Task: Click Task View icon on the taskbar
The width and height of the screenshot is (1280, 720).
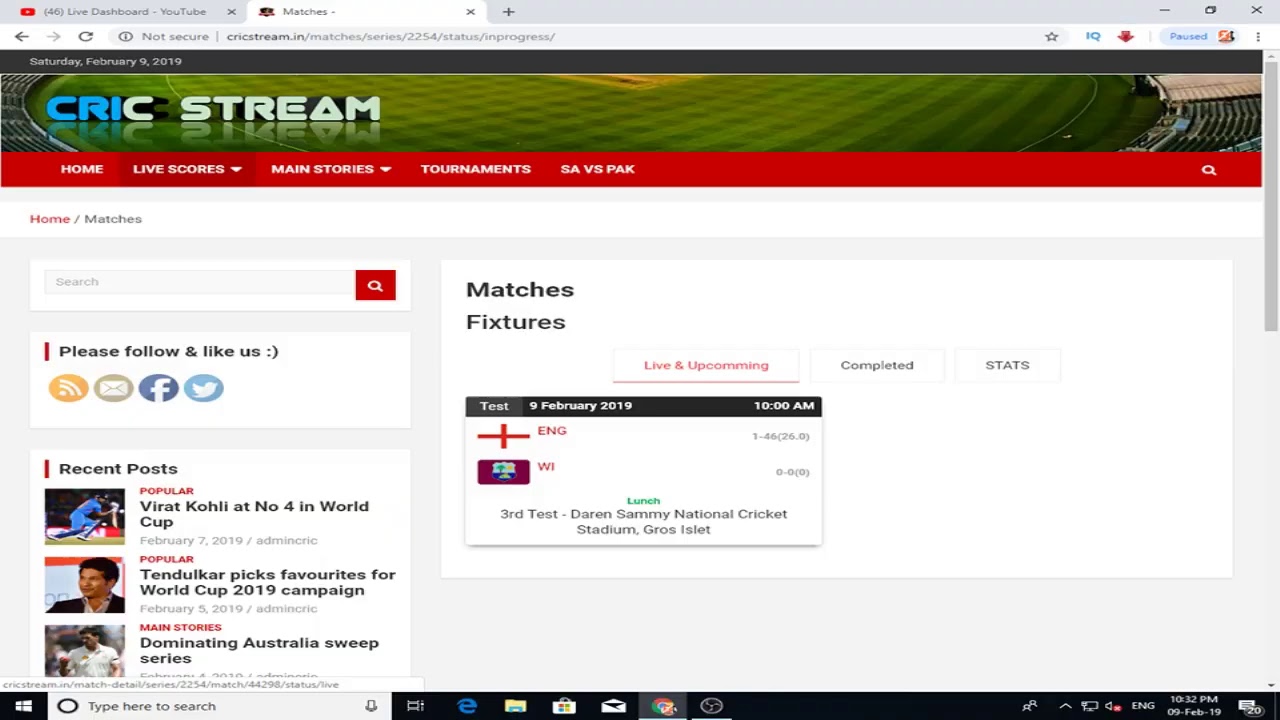Action: click(x=416, y=706)
